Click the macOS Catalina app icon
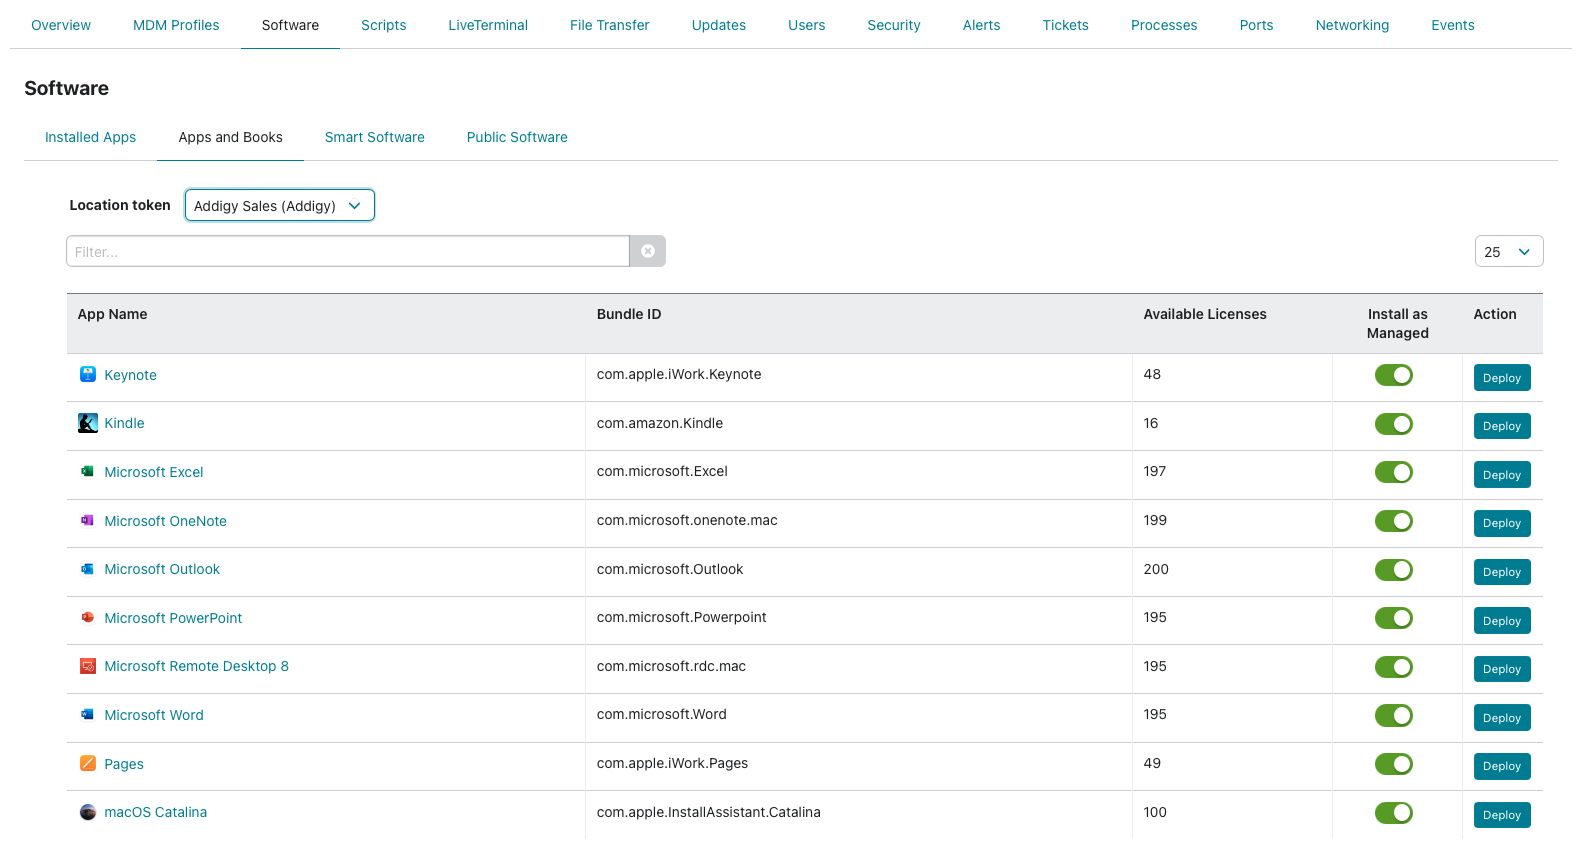This screenshot has height=852, width=1578. [x=88, y=812]
